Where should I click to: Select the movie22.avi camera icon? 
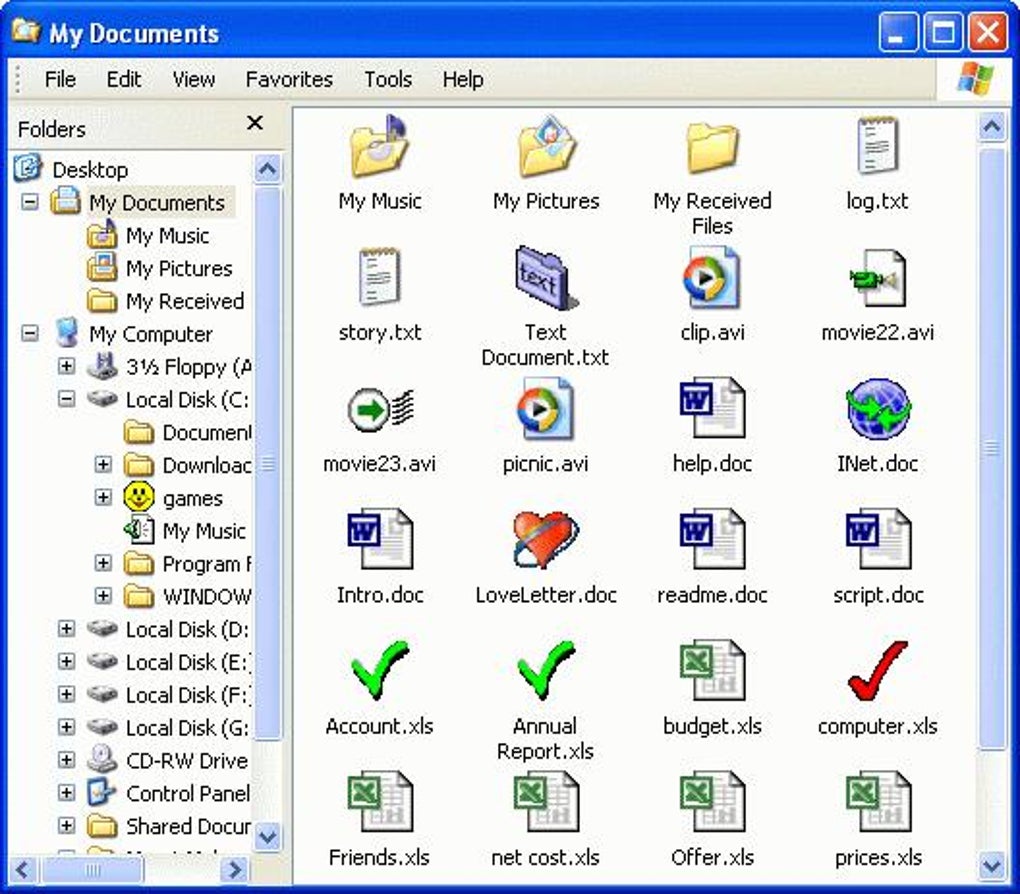pos(877,278)
